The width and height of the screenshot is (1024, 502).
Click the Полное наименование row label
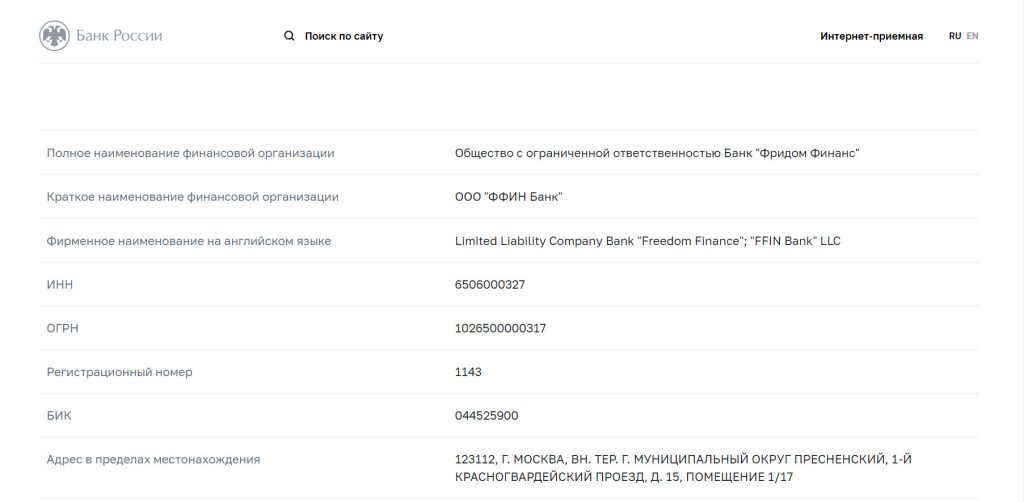pyautogui.click(x=190, y=153)
